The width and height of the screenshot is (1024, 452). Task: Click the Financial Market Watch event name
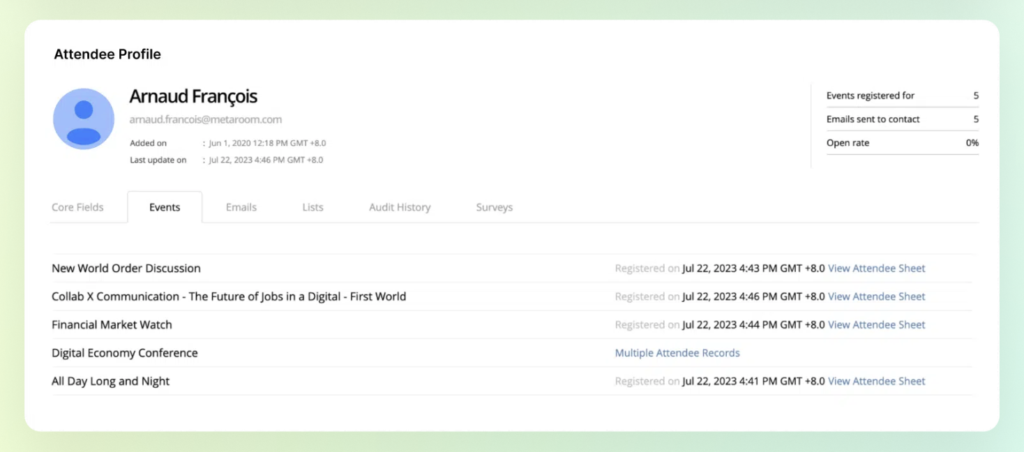(x=112, y=324)
